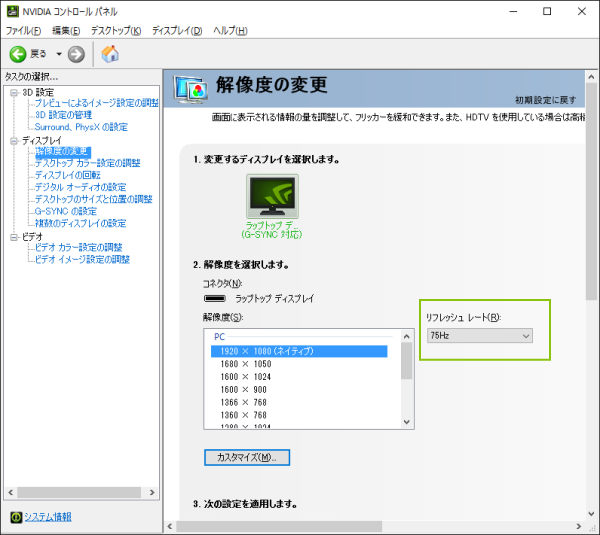Image resolution: width=600 pixels, height=535 pixels.
Task: Open プレビューによるイメージ設定の調整 in the task tree
Action: click(96, 103)
